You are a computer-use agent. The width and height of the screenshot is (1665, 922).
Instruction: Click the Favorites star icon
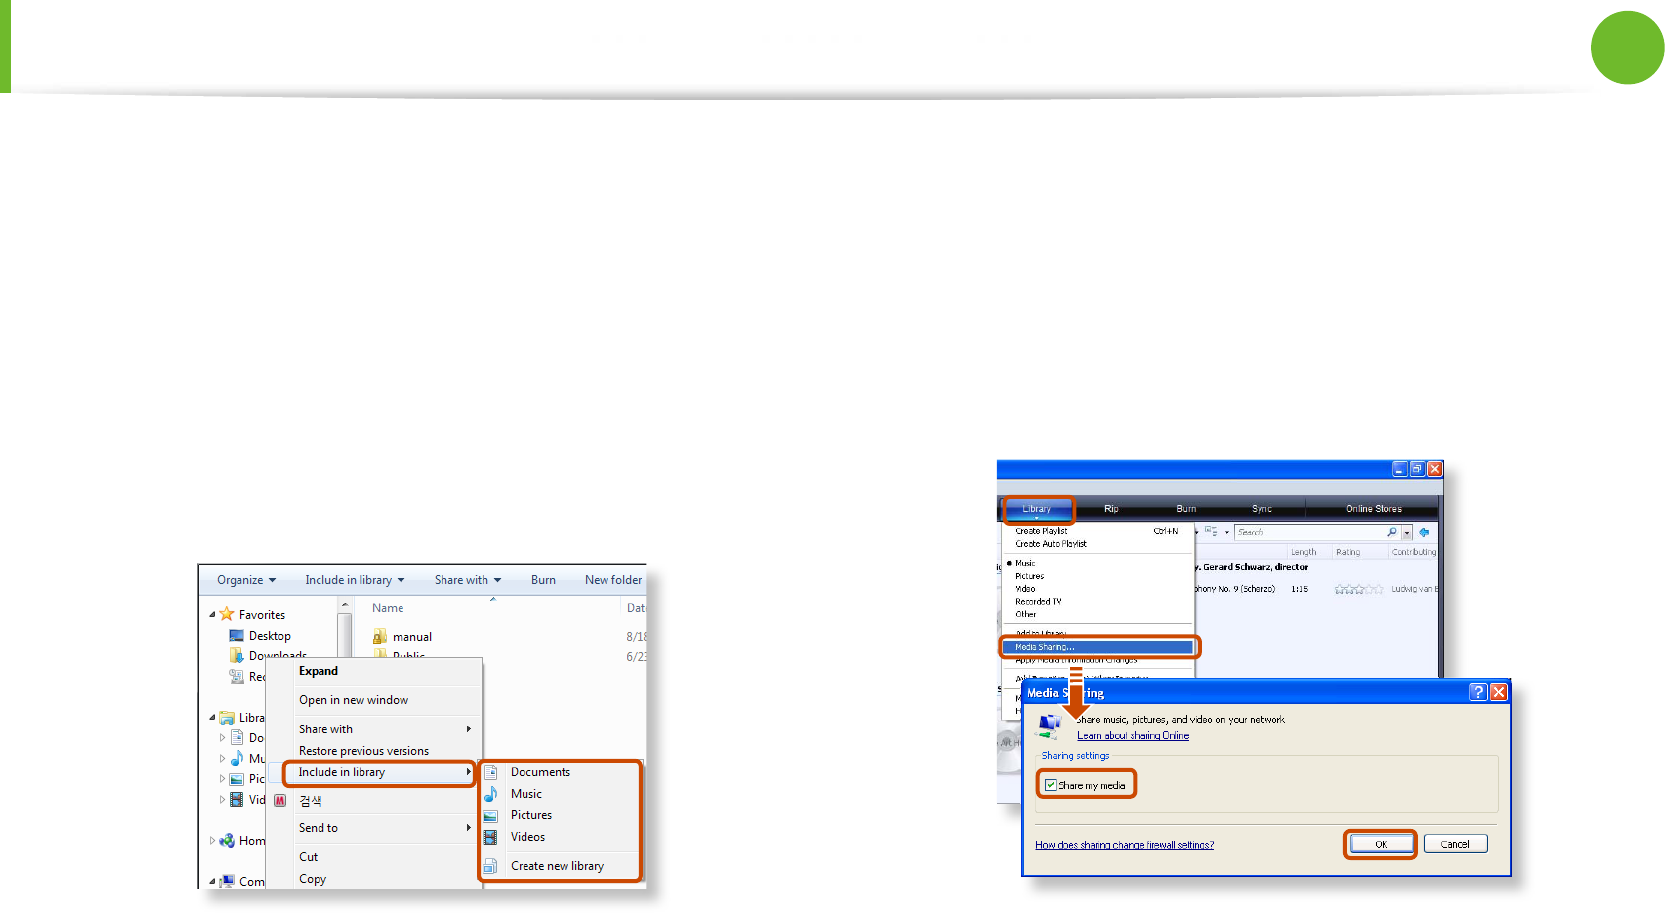point(227,614)
